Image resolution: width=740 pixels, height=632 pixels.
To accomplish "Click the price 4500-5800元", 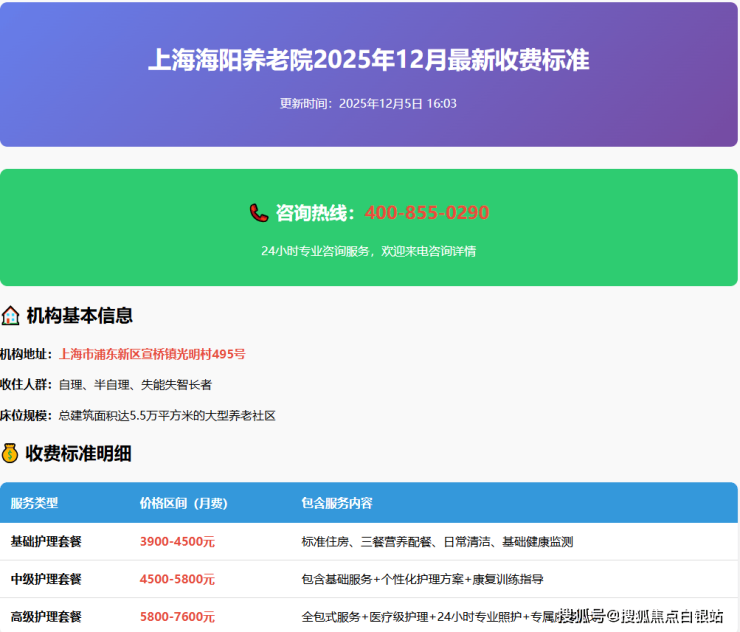I will tap(177, 579).
